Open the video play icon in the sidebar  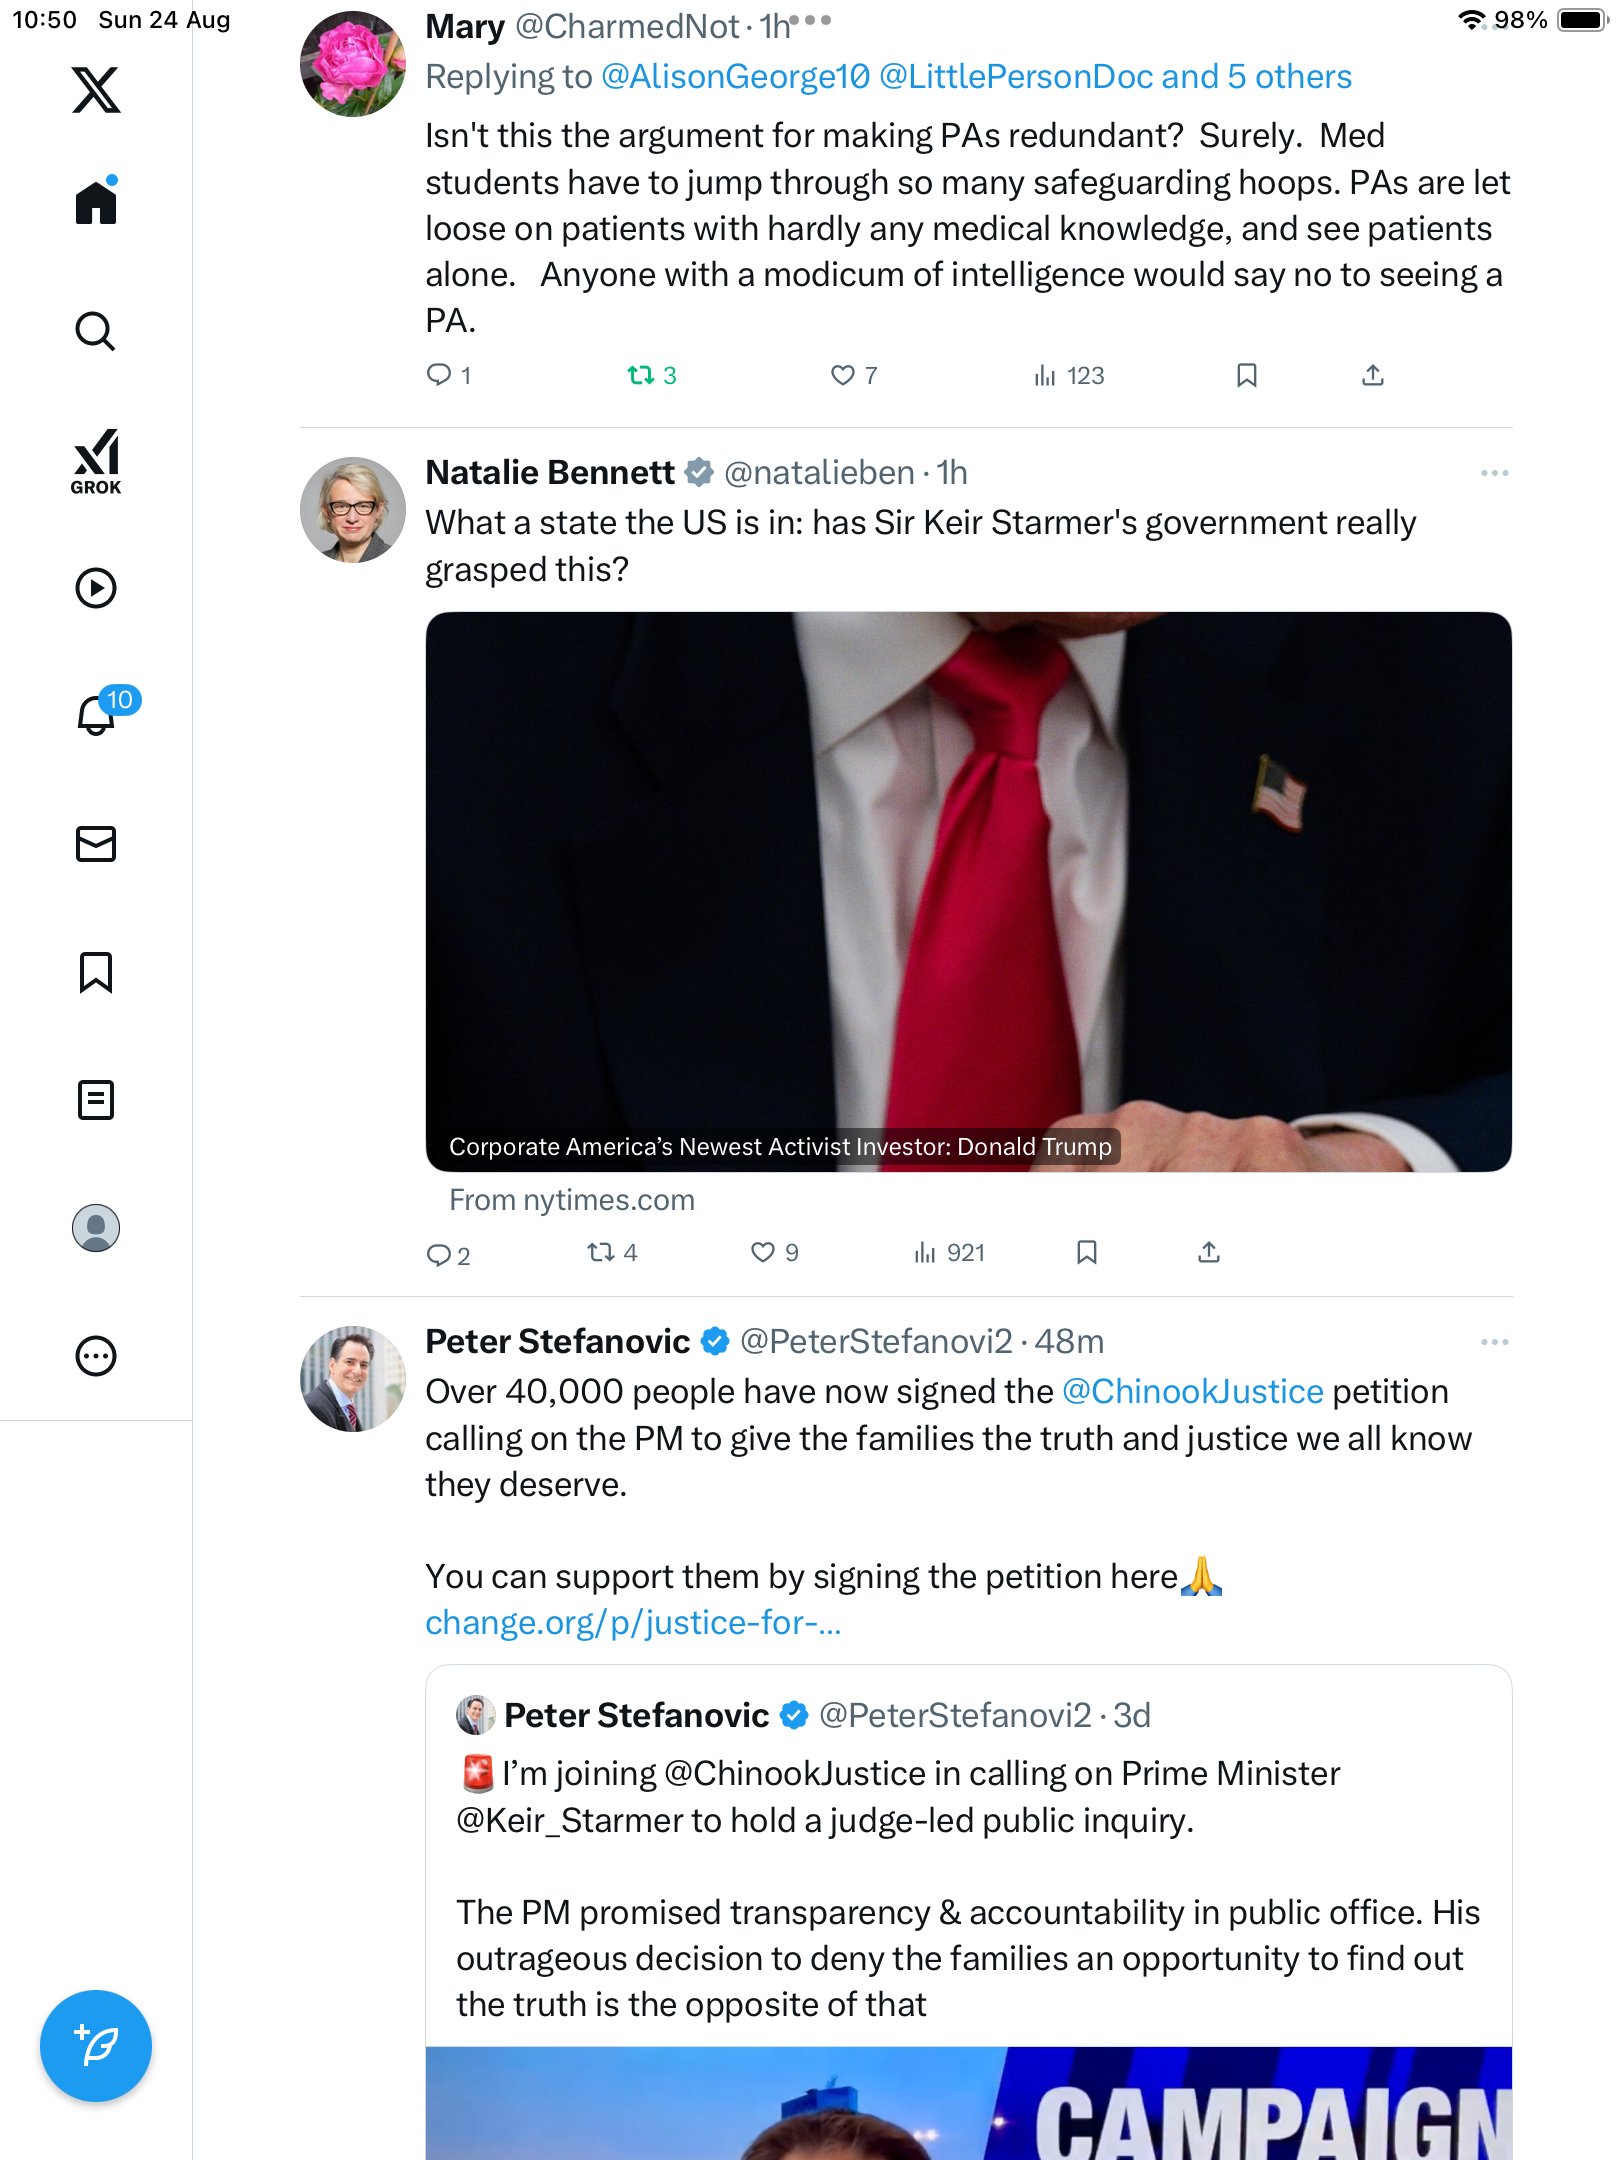click(96, 588)
